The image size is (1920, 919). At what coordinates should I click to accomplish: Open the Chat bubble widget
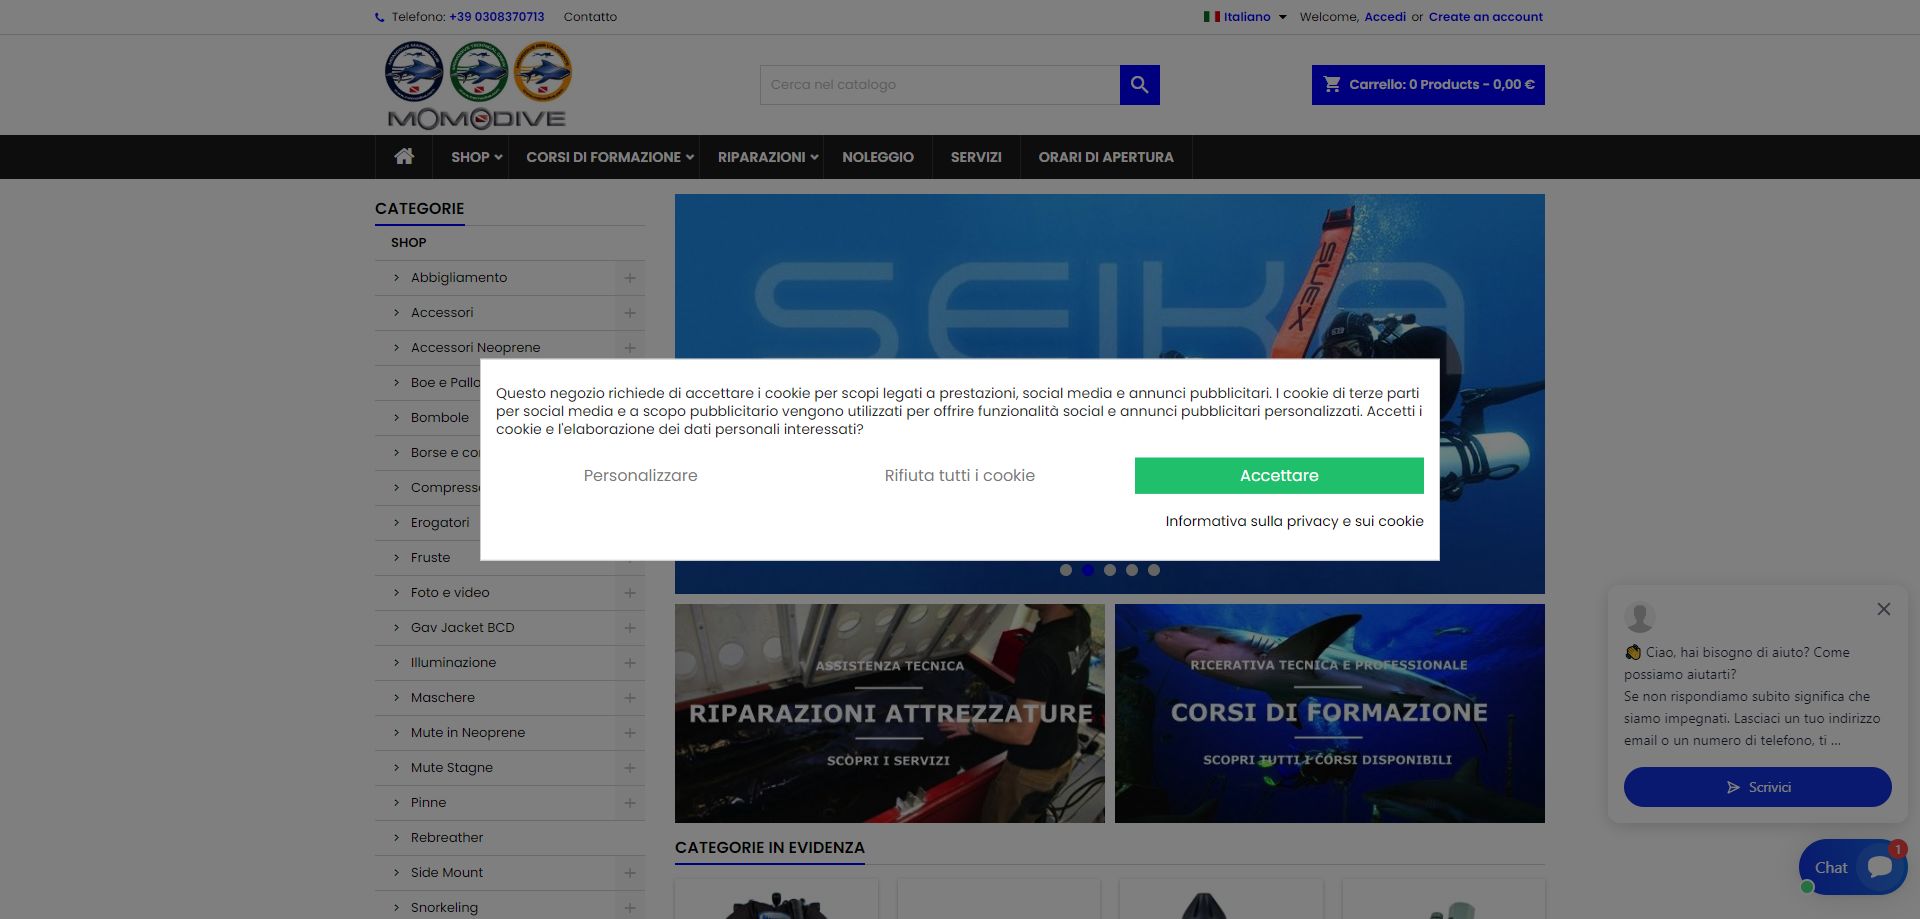click(1853, 867)
